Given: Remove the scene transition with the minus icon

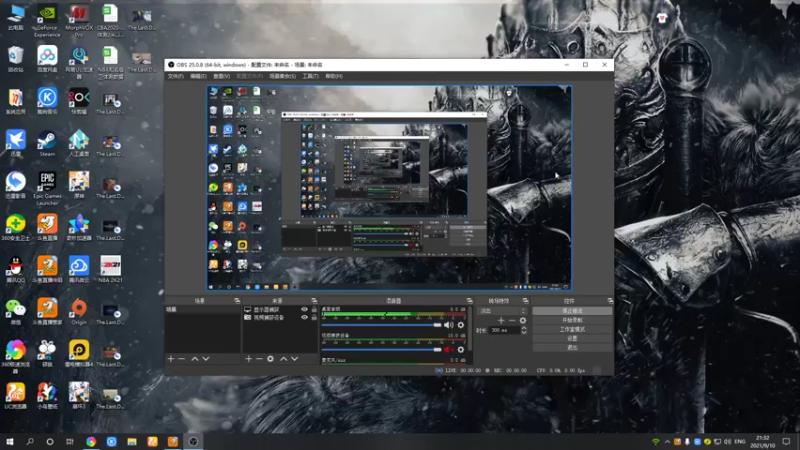Looking at the screenshot, I should tap(512, 320).
